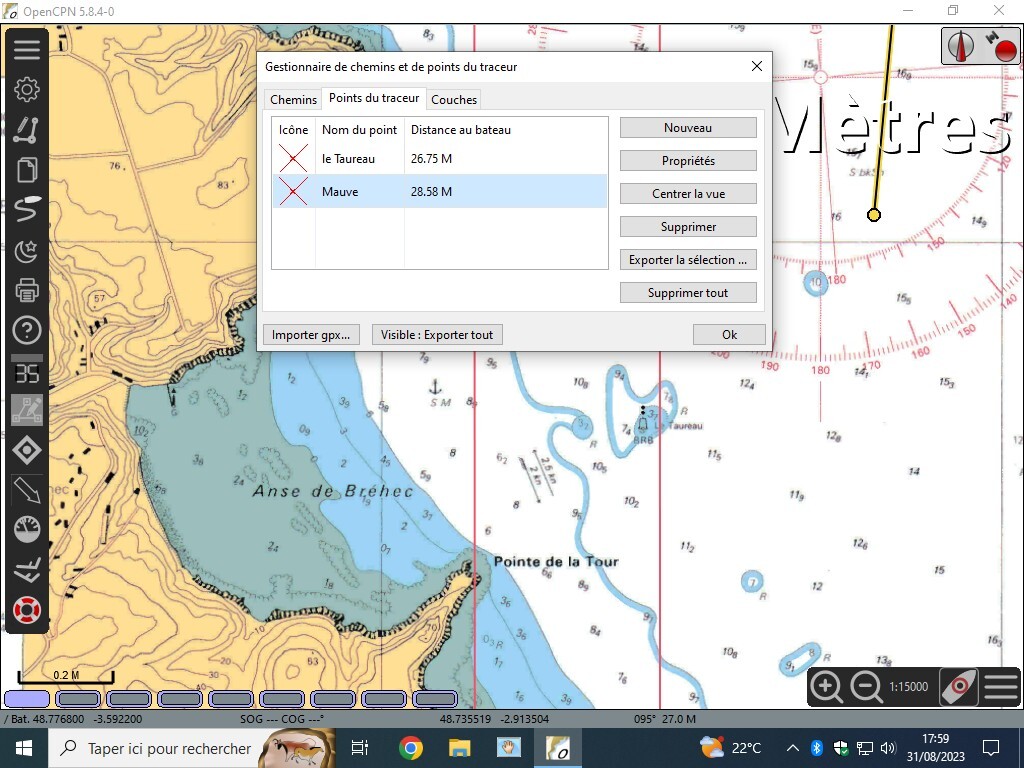
Task: Click Visible : Exporter tout
Action: [x=437, y=335]
